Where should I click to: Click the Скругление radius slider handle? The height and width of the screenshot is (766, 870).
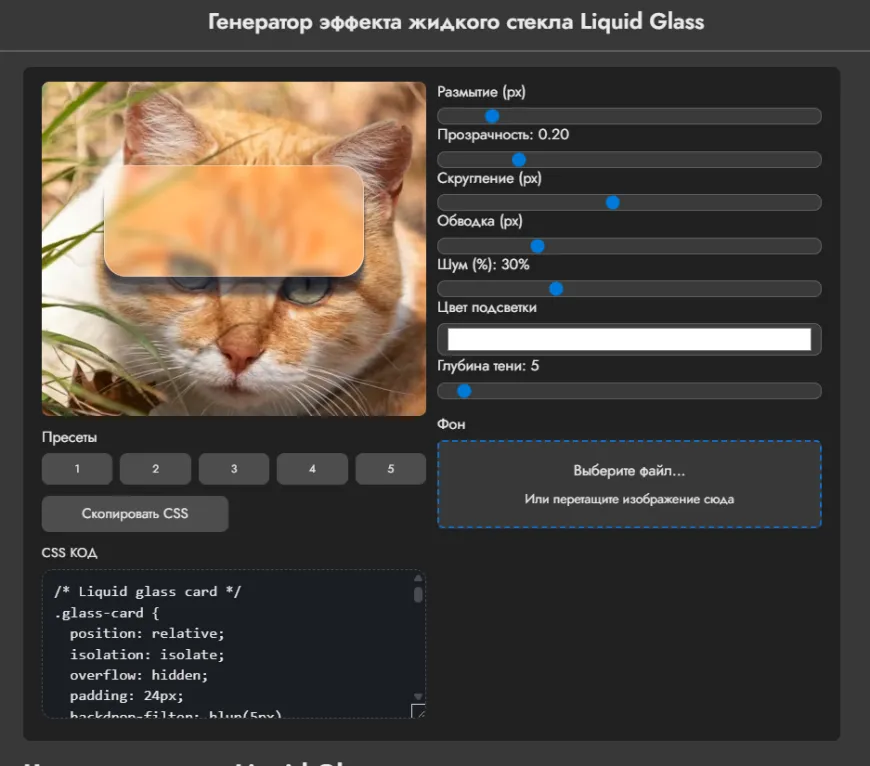click(x=613, y=203)
